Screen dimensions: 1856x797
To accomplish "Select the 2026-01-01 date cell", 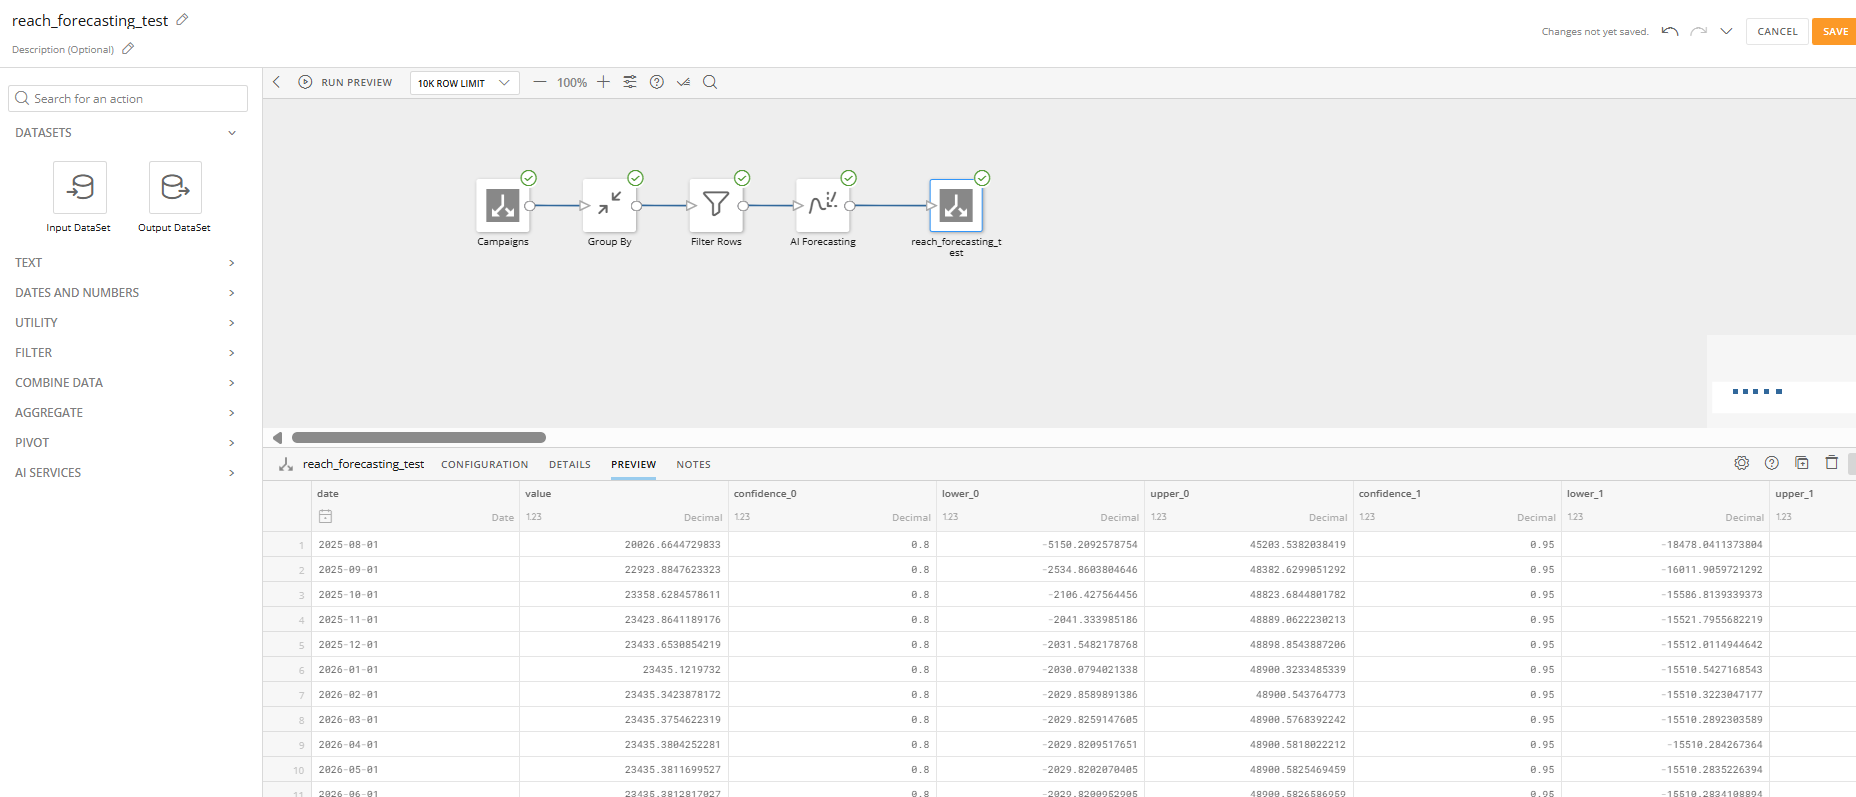I will click(x=415, y=670).
